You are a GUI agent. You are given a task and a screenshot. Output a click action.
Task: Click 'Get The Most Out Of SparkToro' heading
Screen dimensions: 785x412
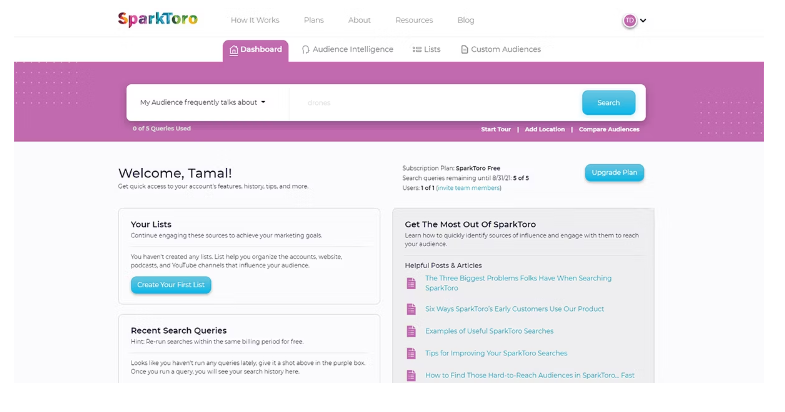[470, 224]
